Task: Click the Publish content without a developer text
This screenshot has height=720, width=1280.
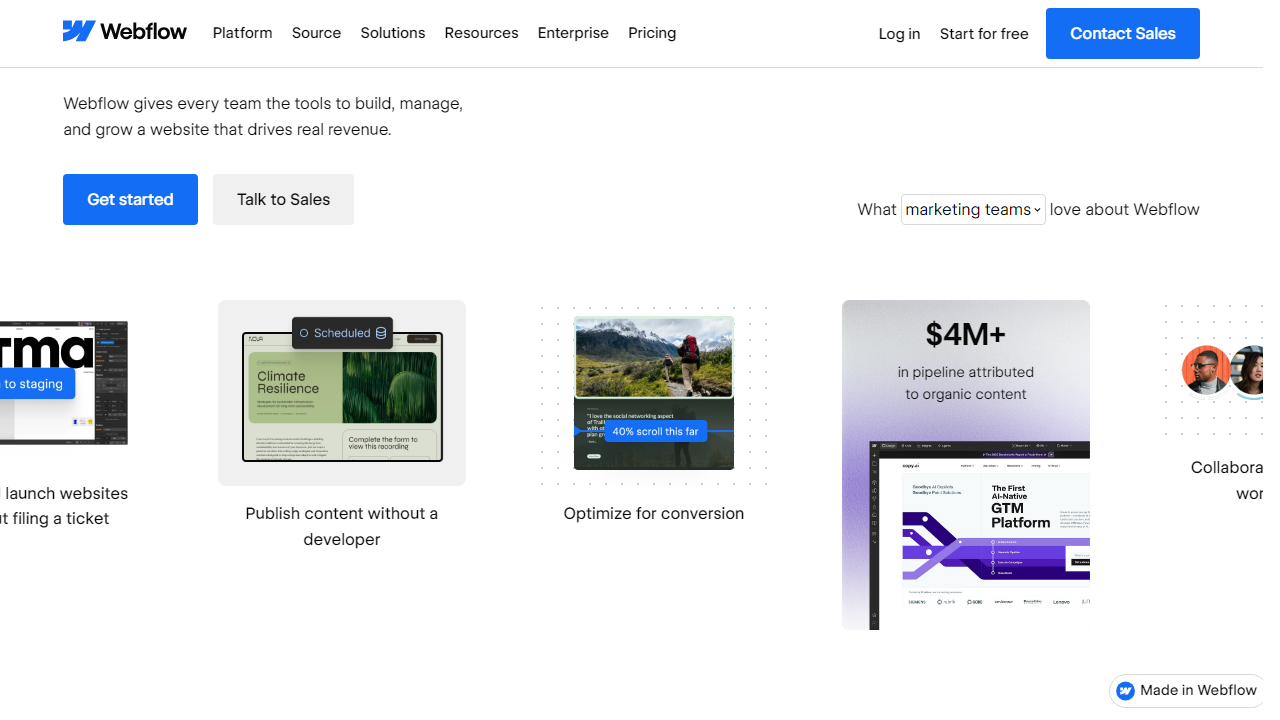Action: point(342,526)
